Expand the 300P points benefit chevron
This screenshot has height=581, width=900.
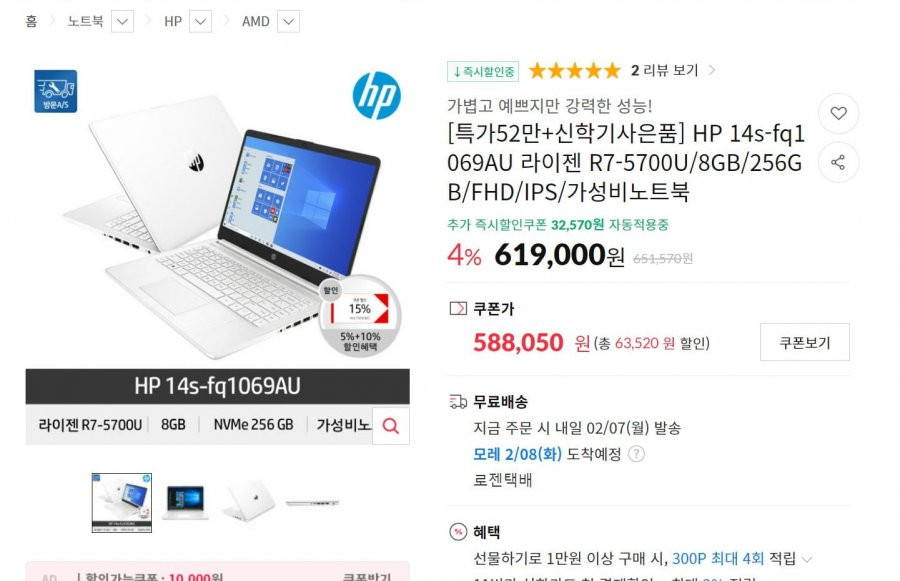[x=807, y=559]
